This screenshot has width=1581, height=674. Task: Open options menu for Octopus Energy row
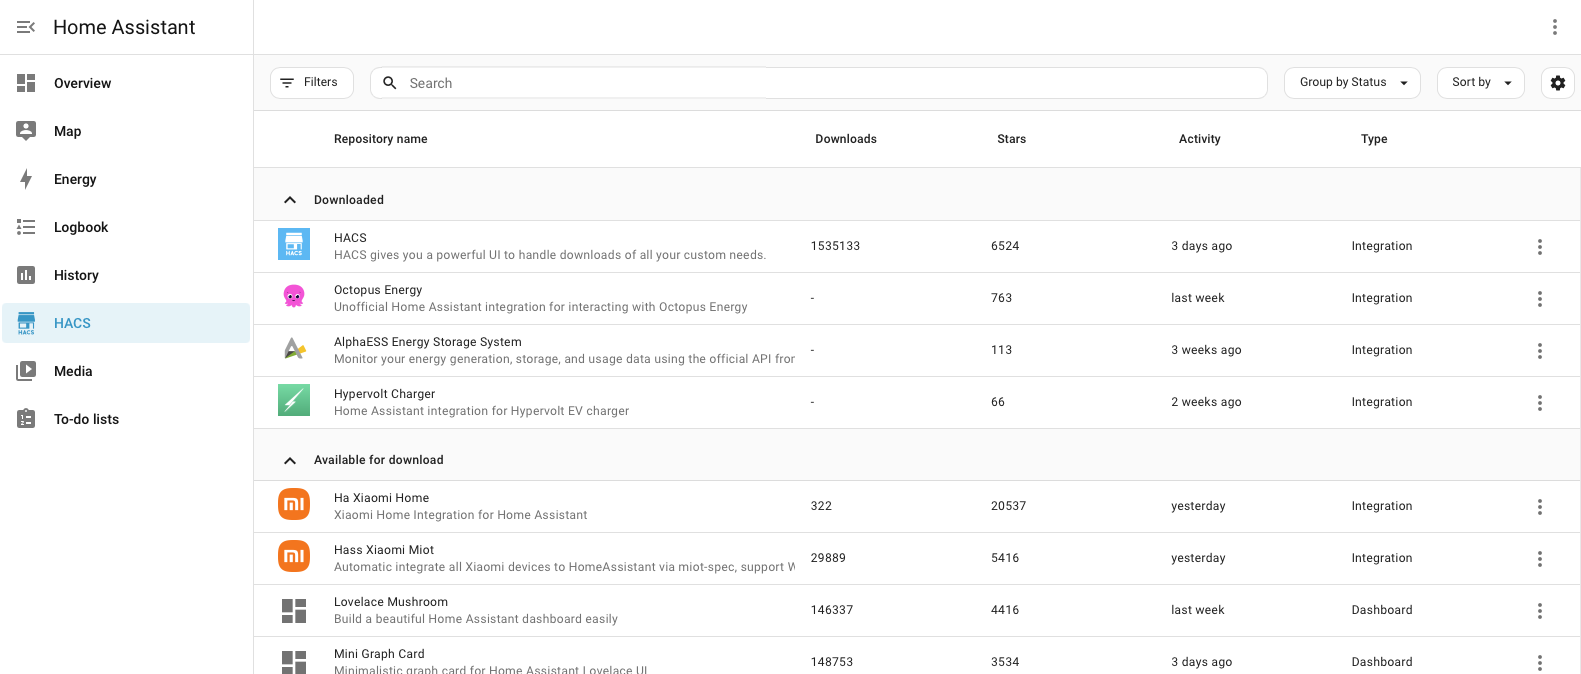click(x=1540, y=299)
